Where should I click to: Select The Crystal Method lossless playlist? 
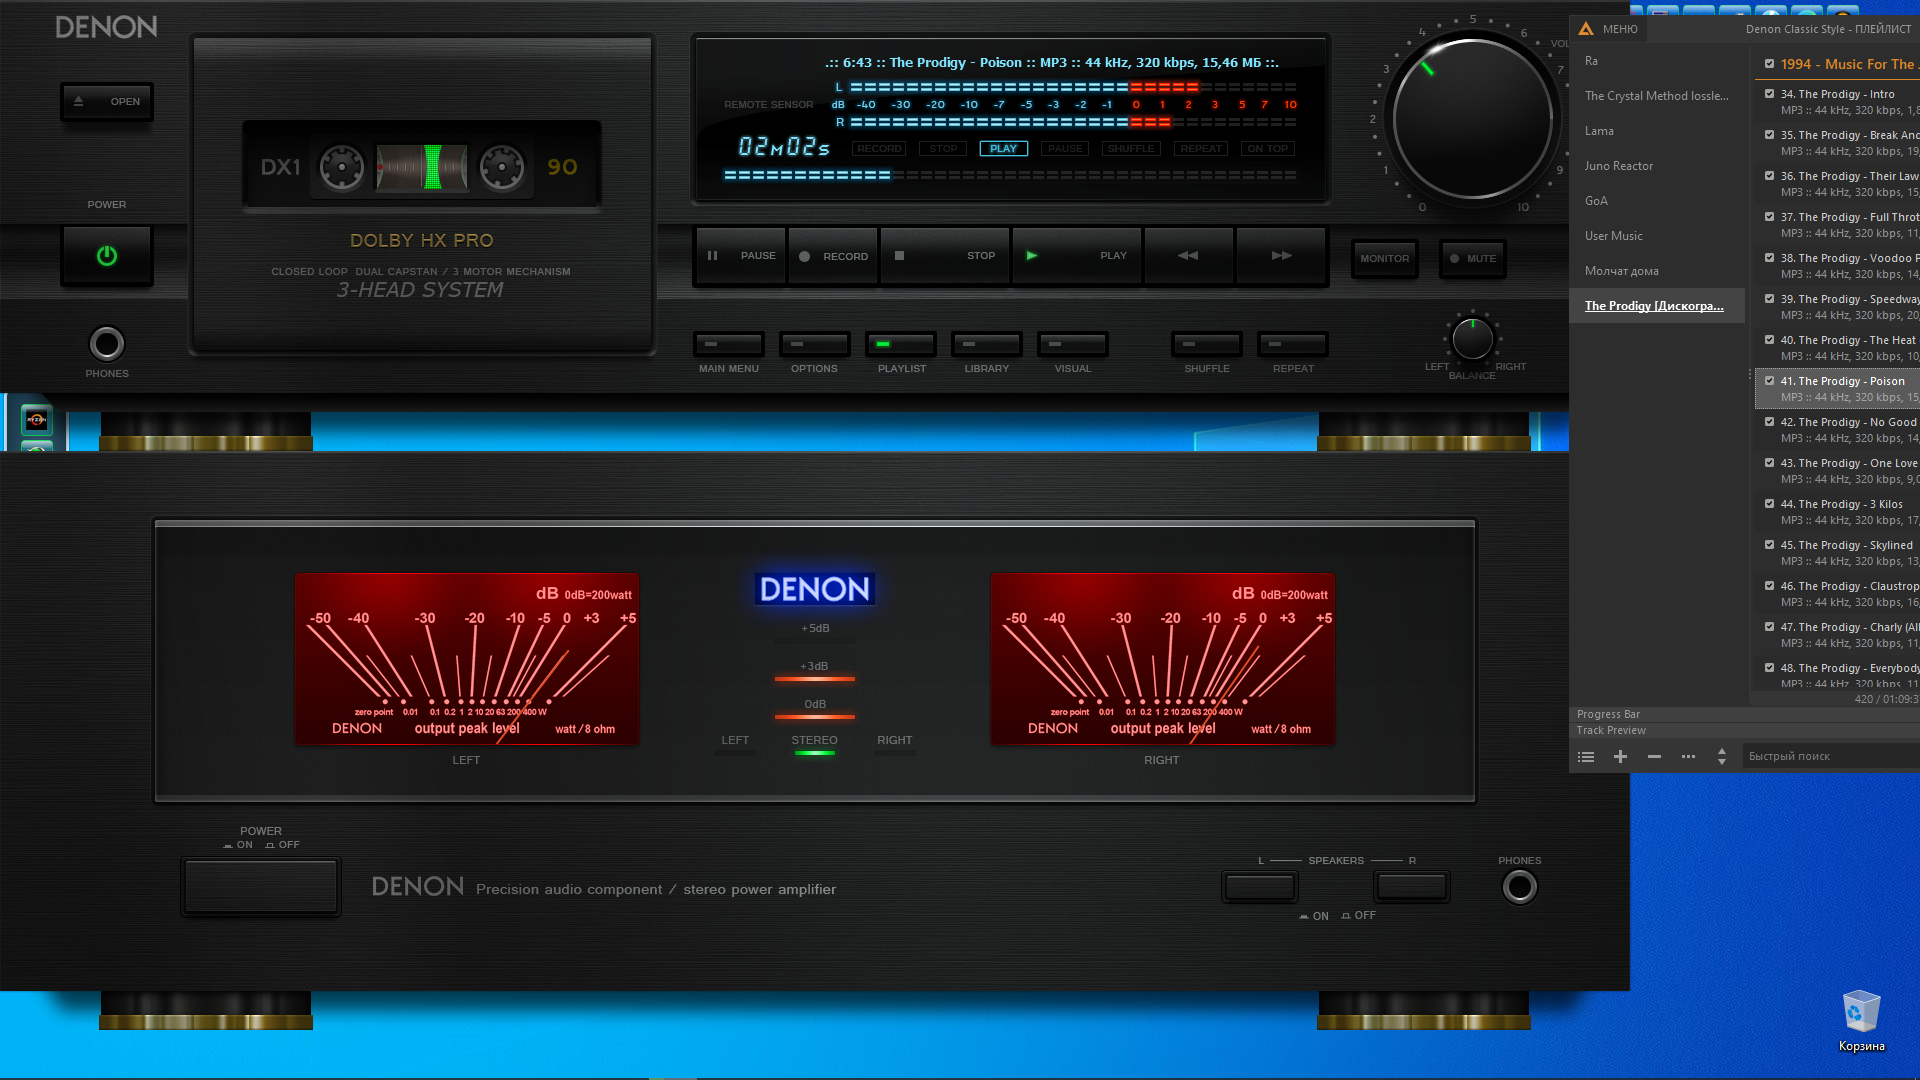click(x=1657, y=96)
